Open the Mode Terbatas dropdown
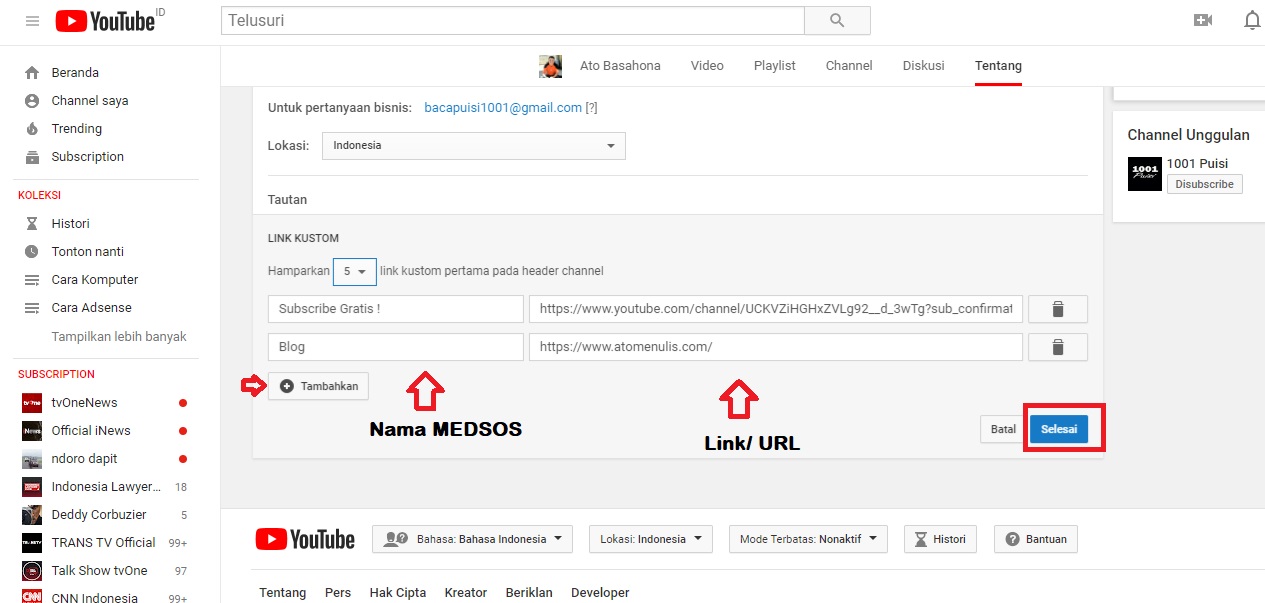This screenshot has height=603, width=1265. click(x=808, y=539)
